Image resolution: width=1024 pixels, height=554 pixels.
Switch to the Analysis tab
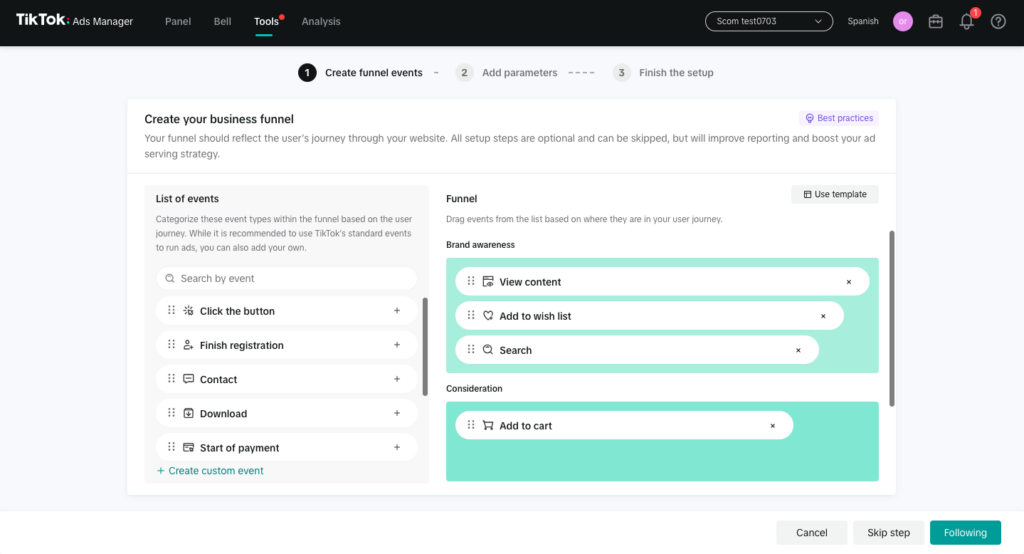[321, 22]
